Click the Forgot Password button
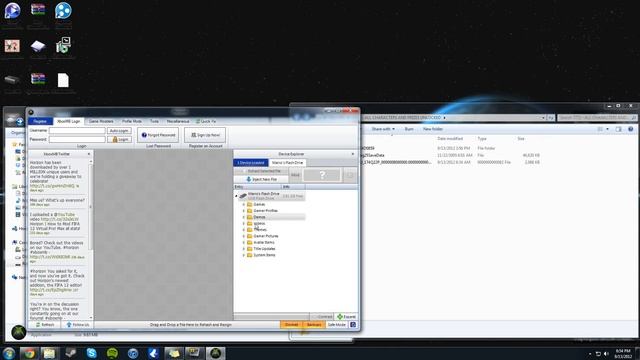Screen dimensions: 640x360 click(x=158, y=135)
